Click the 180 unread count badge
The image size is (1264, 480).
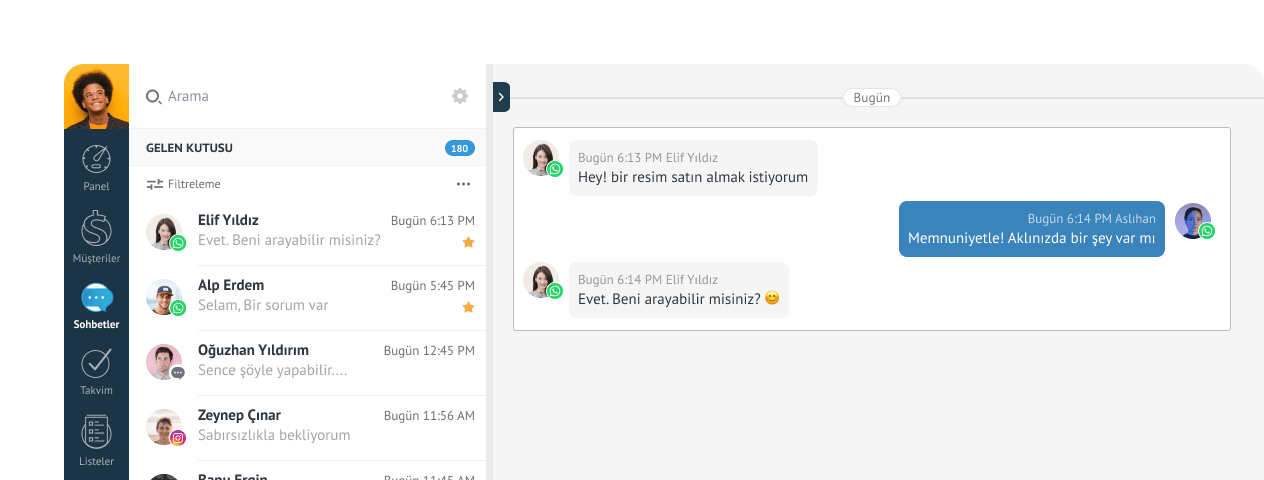click(459, 148)
